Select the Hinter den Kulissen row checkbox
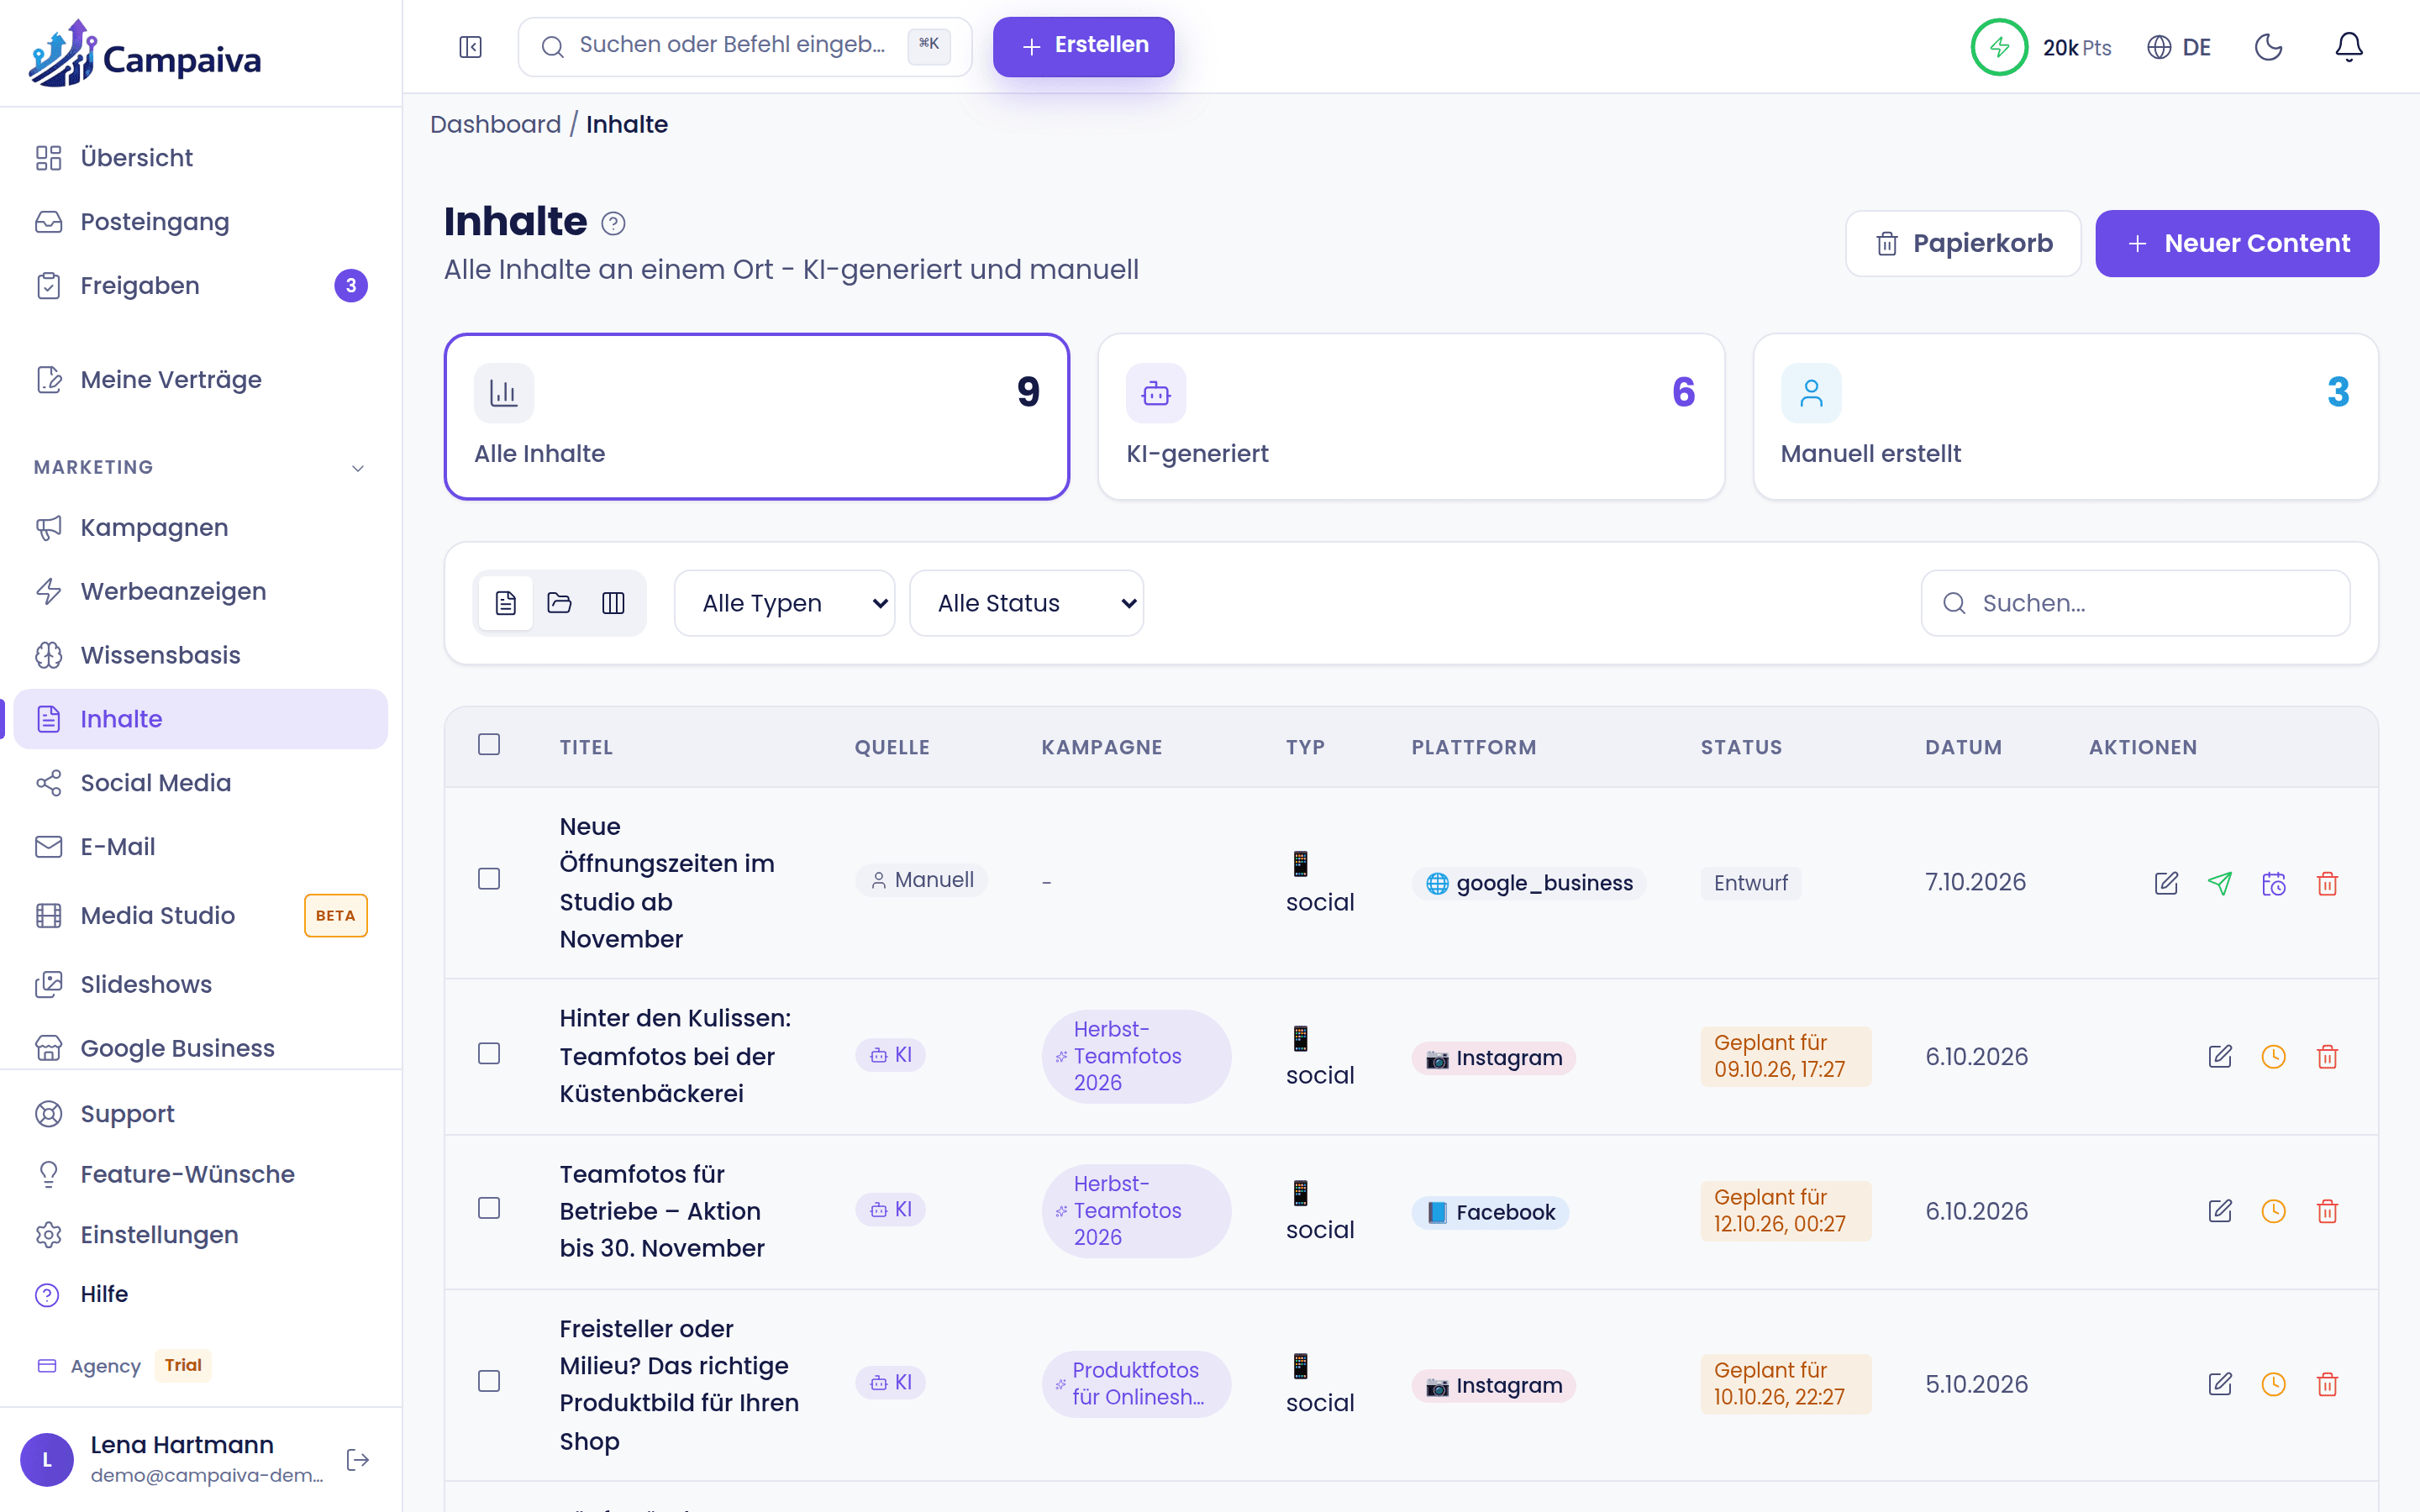Screen dimensions: 2420x1512 489,1054
